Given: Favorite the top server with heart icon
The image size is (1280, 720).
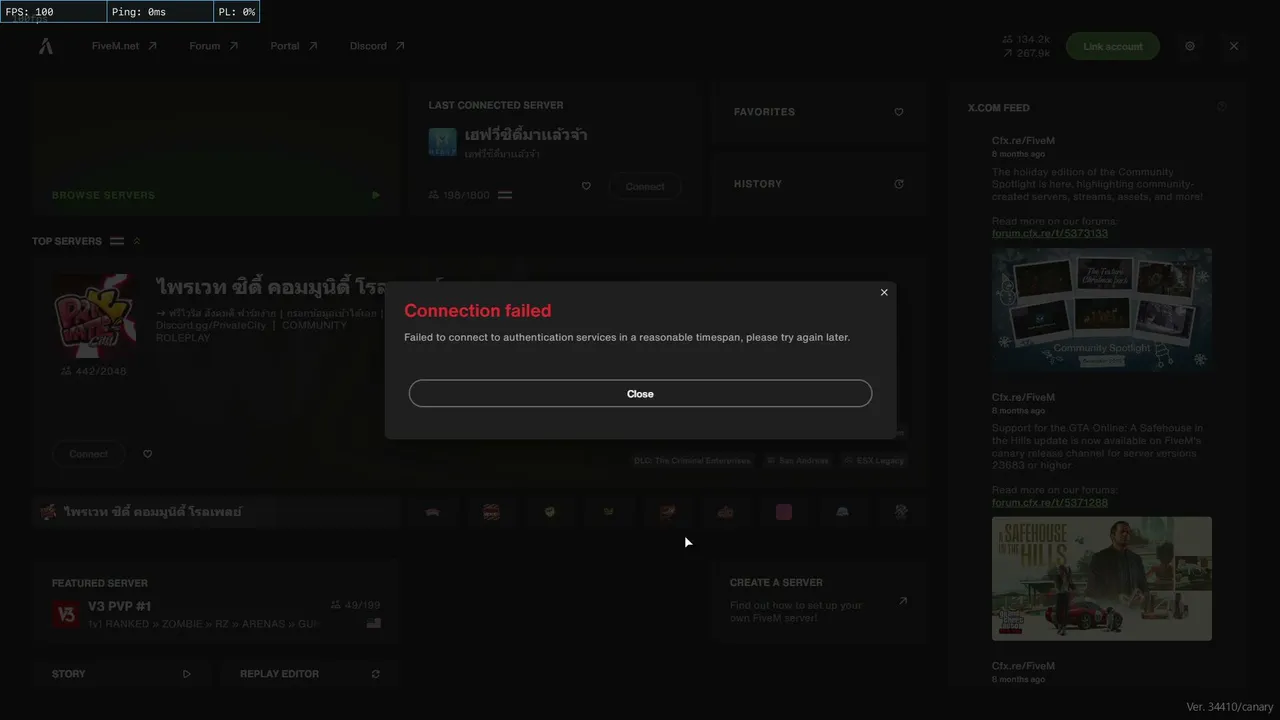Looking at the screenshot, I should point(147,454).
